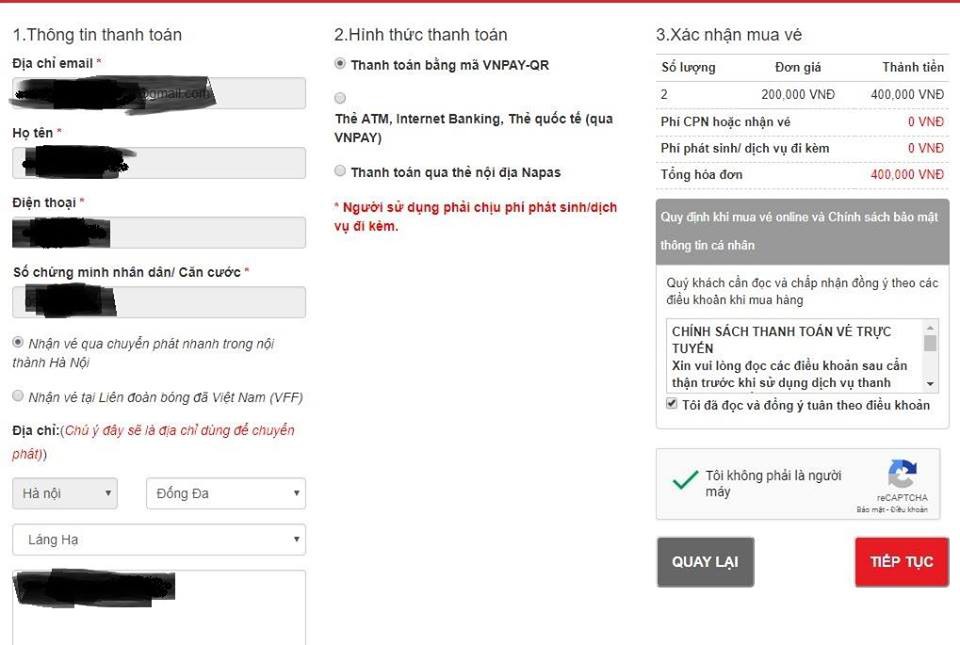960x645 pixels.
Task: Click the Họ tên name field
Action: point(158,161)
